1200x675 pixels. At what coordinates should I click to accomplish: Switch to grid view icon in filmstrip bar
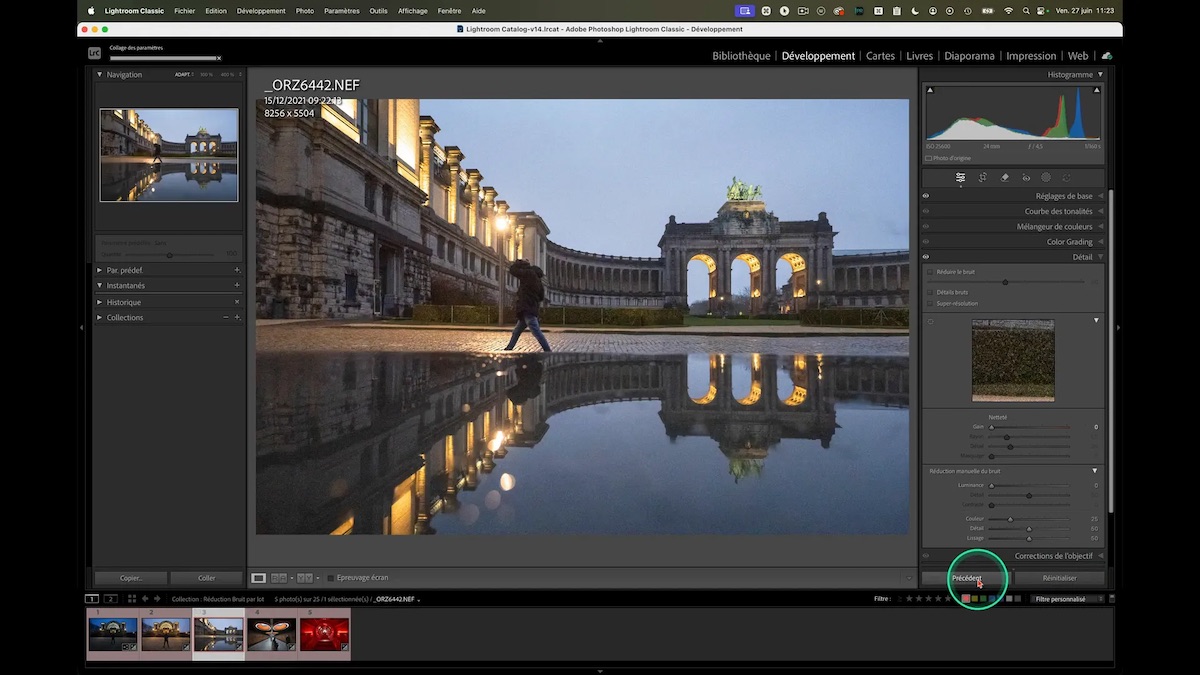[x=131, y=599]
